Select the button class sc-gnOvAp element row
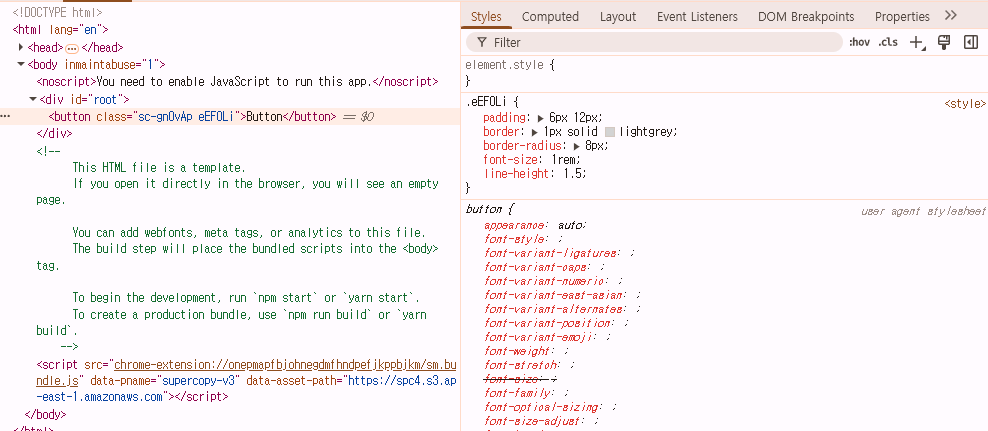988x431 pixels. click(230, 117)
